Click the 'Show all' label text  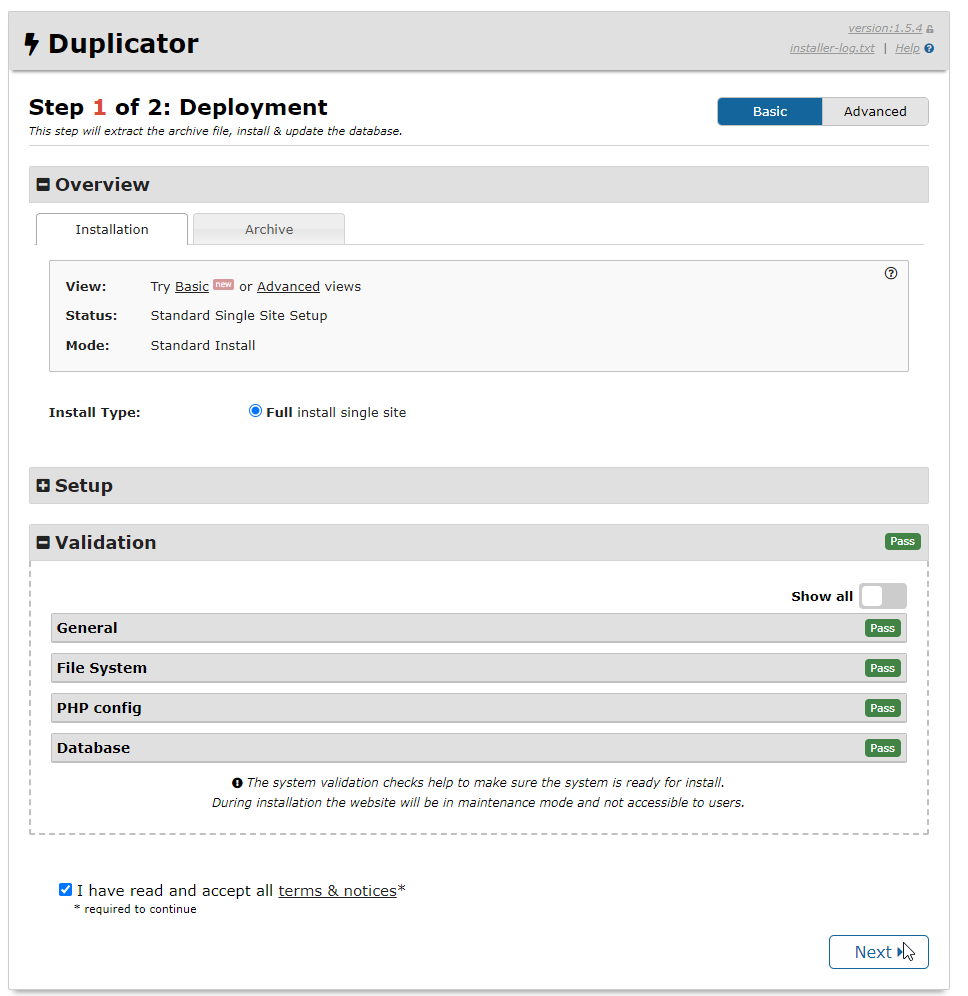tap(822, 596)
